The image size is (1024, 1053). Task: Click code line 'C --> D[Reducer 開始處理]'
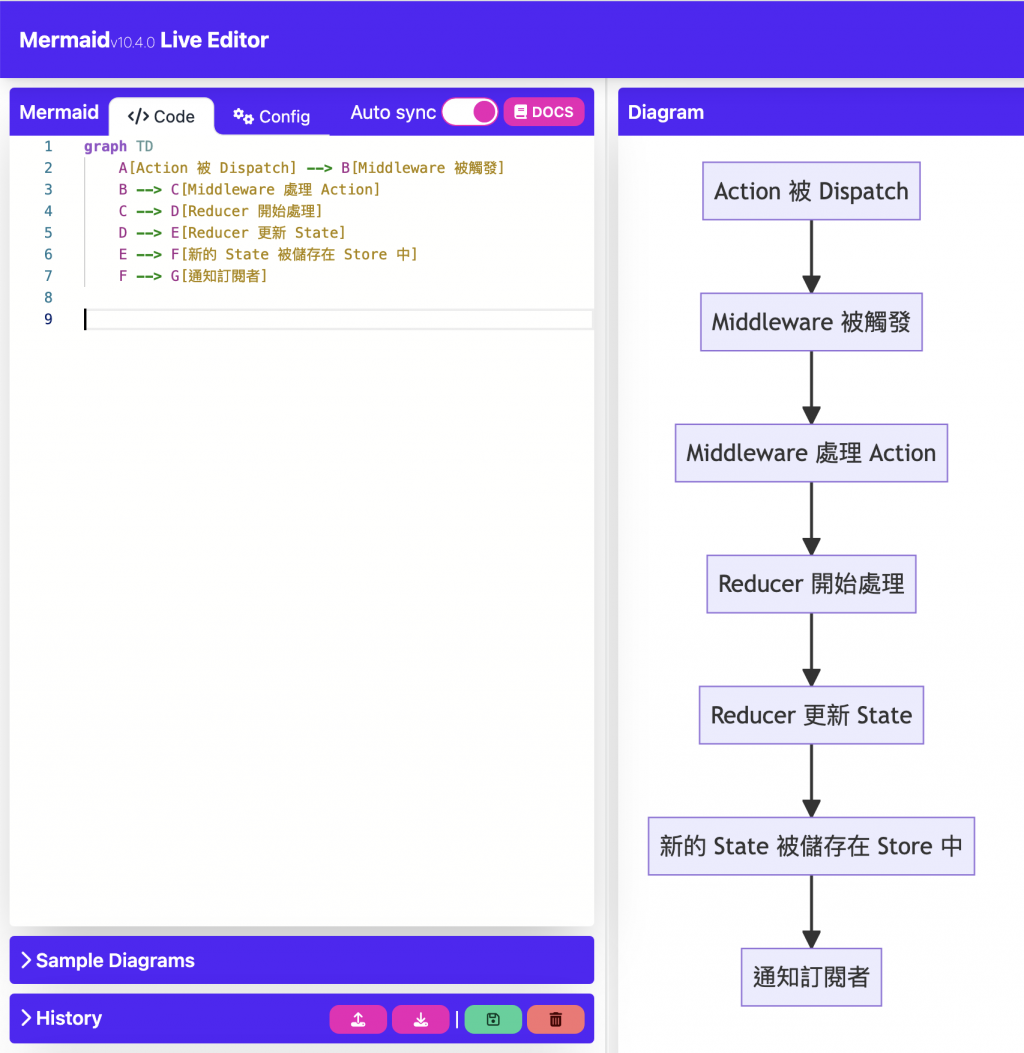[220, 211]
